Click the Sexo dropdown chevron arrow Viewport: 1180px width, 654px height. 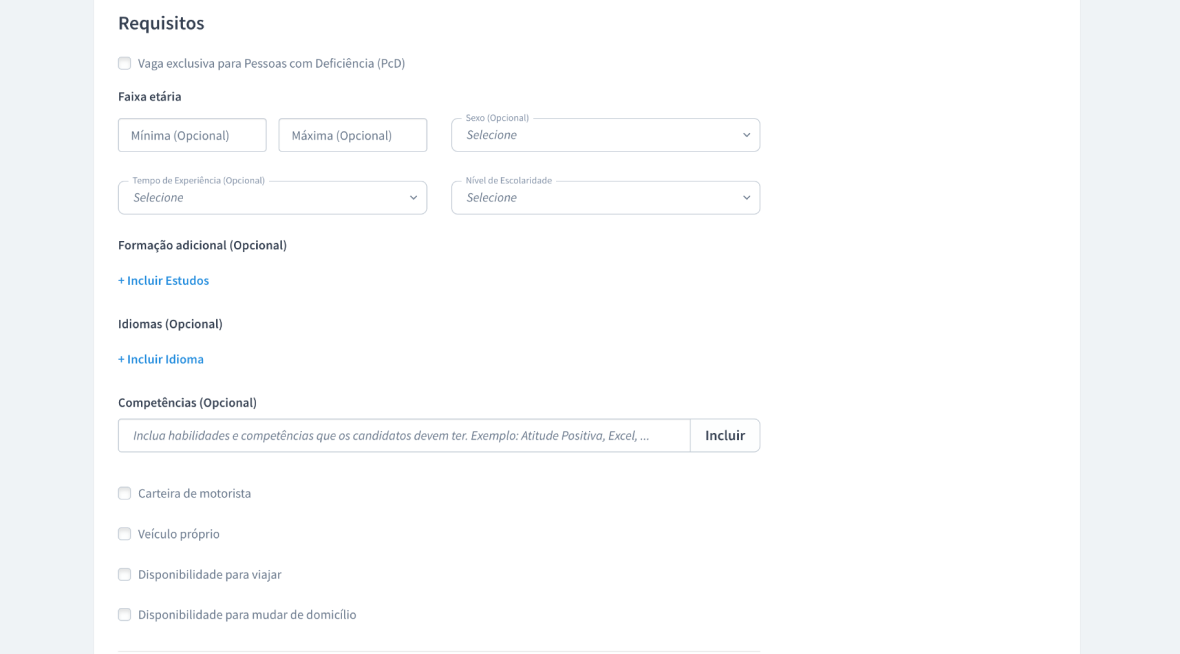[x=746, y=135]
